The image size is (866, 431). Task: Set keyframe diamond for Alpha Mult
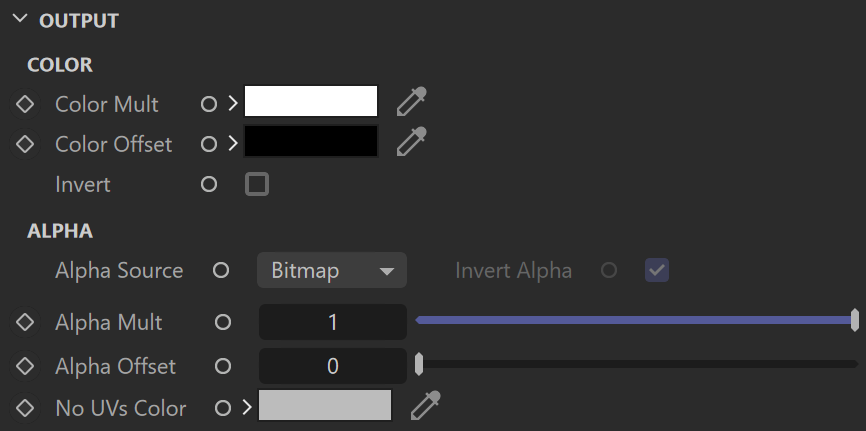(x=25, y=322)
